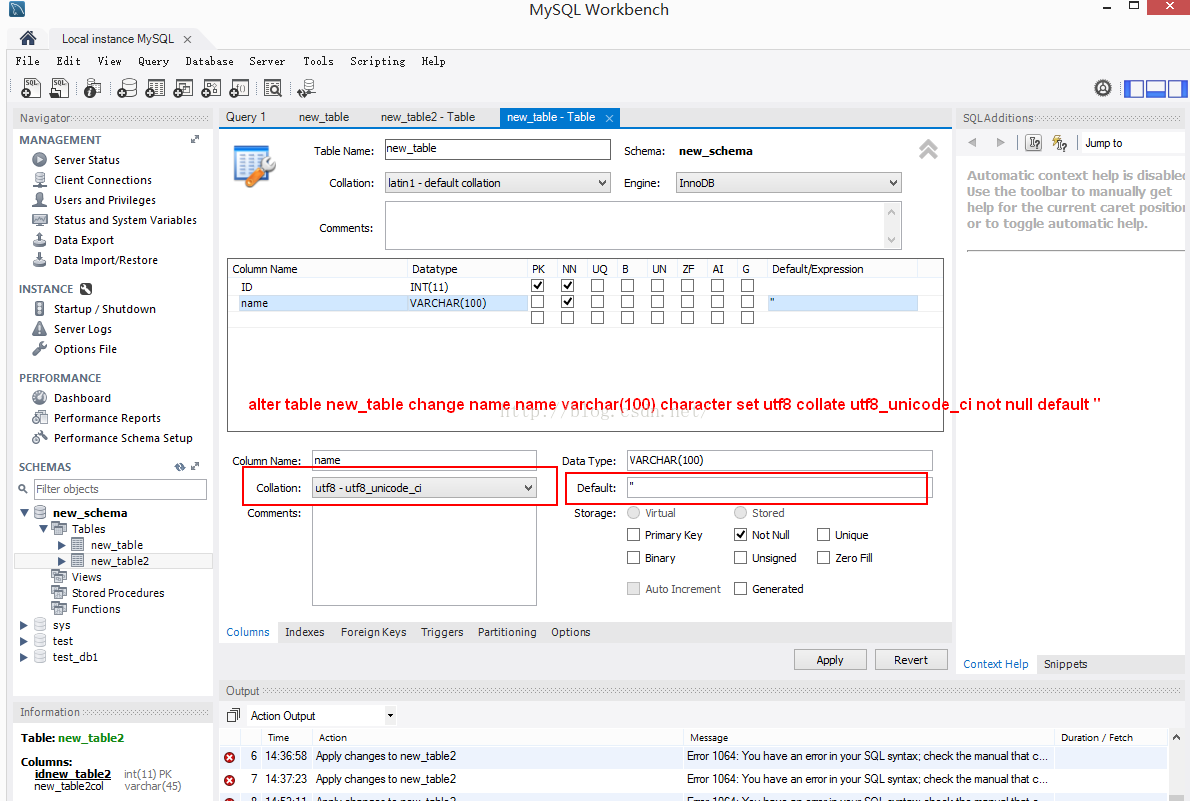Viewport: 1190px width, 801px height.
Task: Close the new_table - Table tab
Action: pyautogui.click(x=609, y=118)
